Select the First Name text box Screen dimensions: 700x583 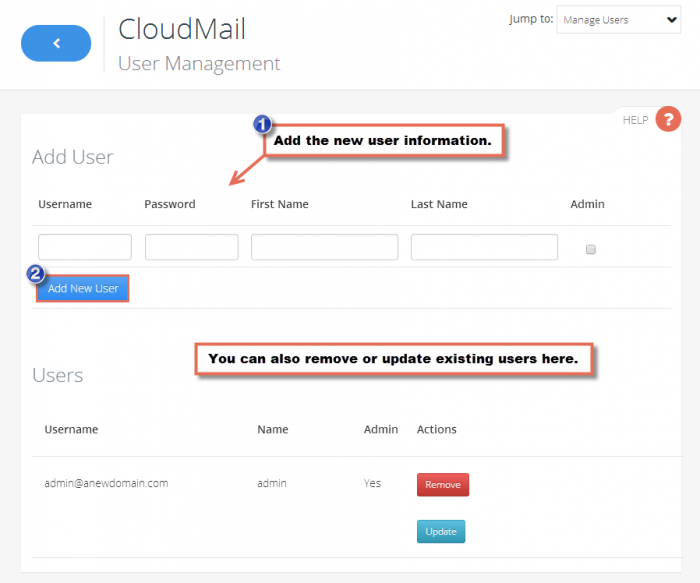point(324,247)
